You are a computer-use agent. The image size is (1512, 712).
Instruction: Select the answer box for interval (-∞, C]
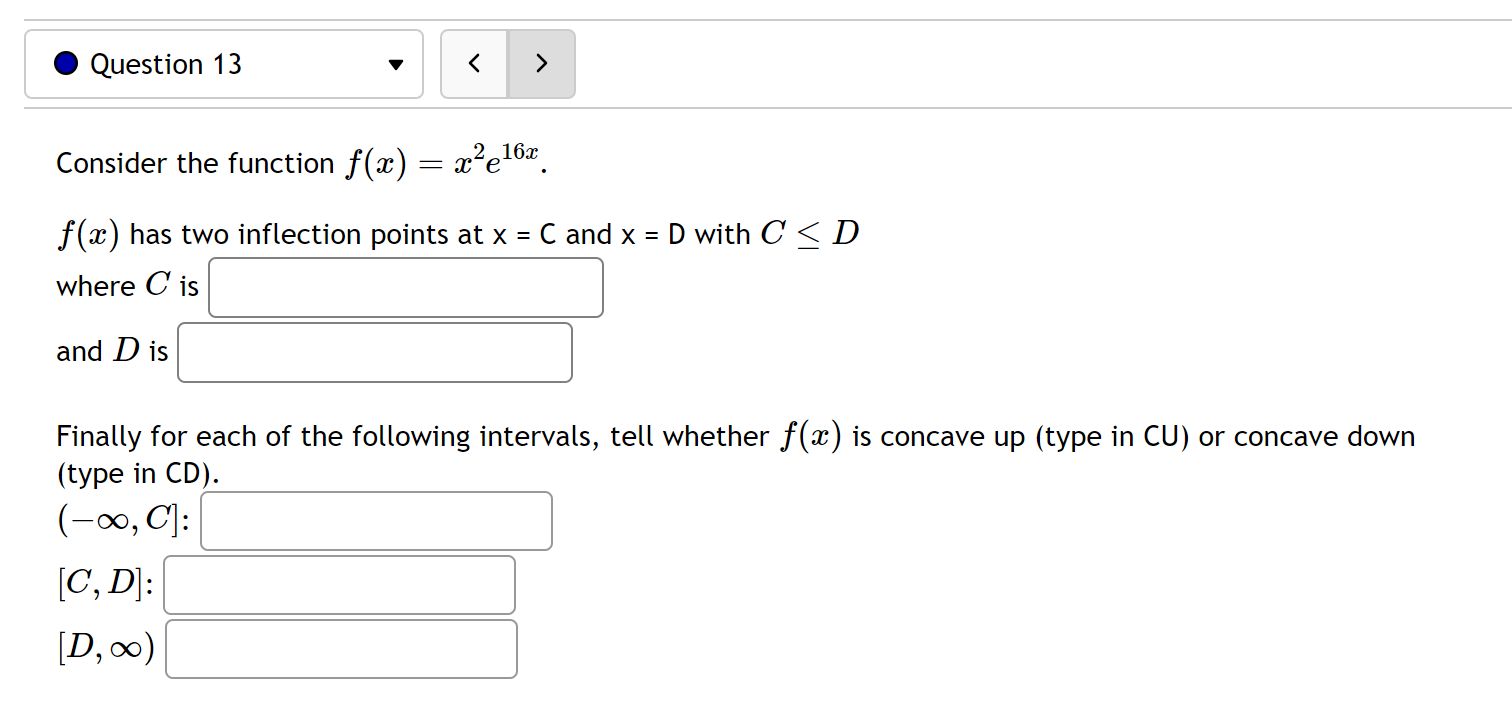[x=376, y=520]
